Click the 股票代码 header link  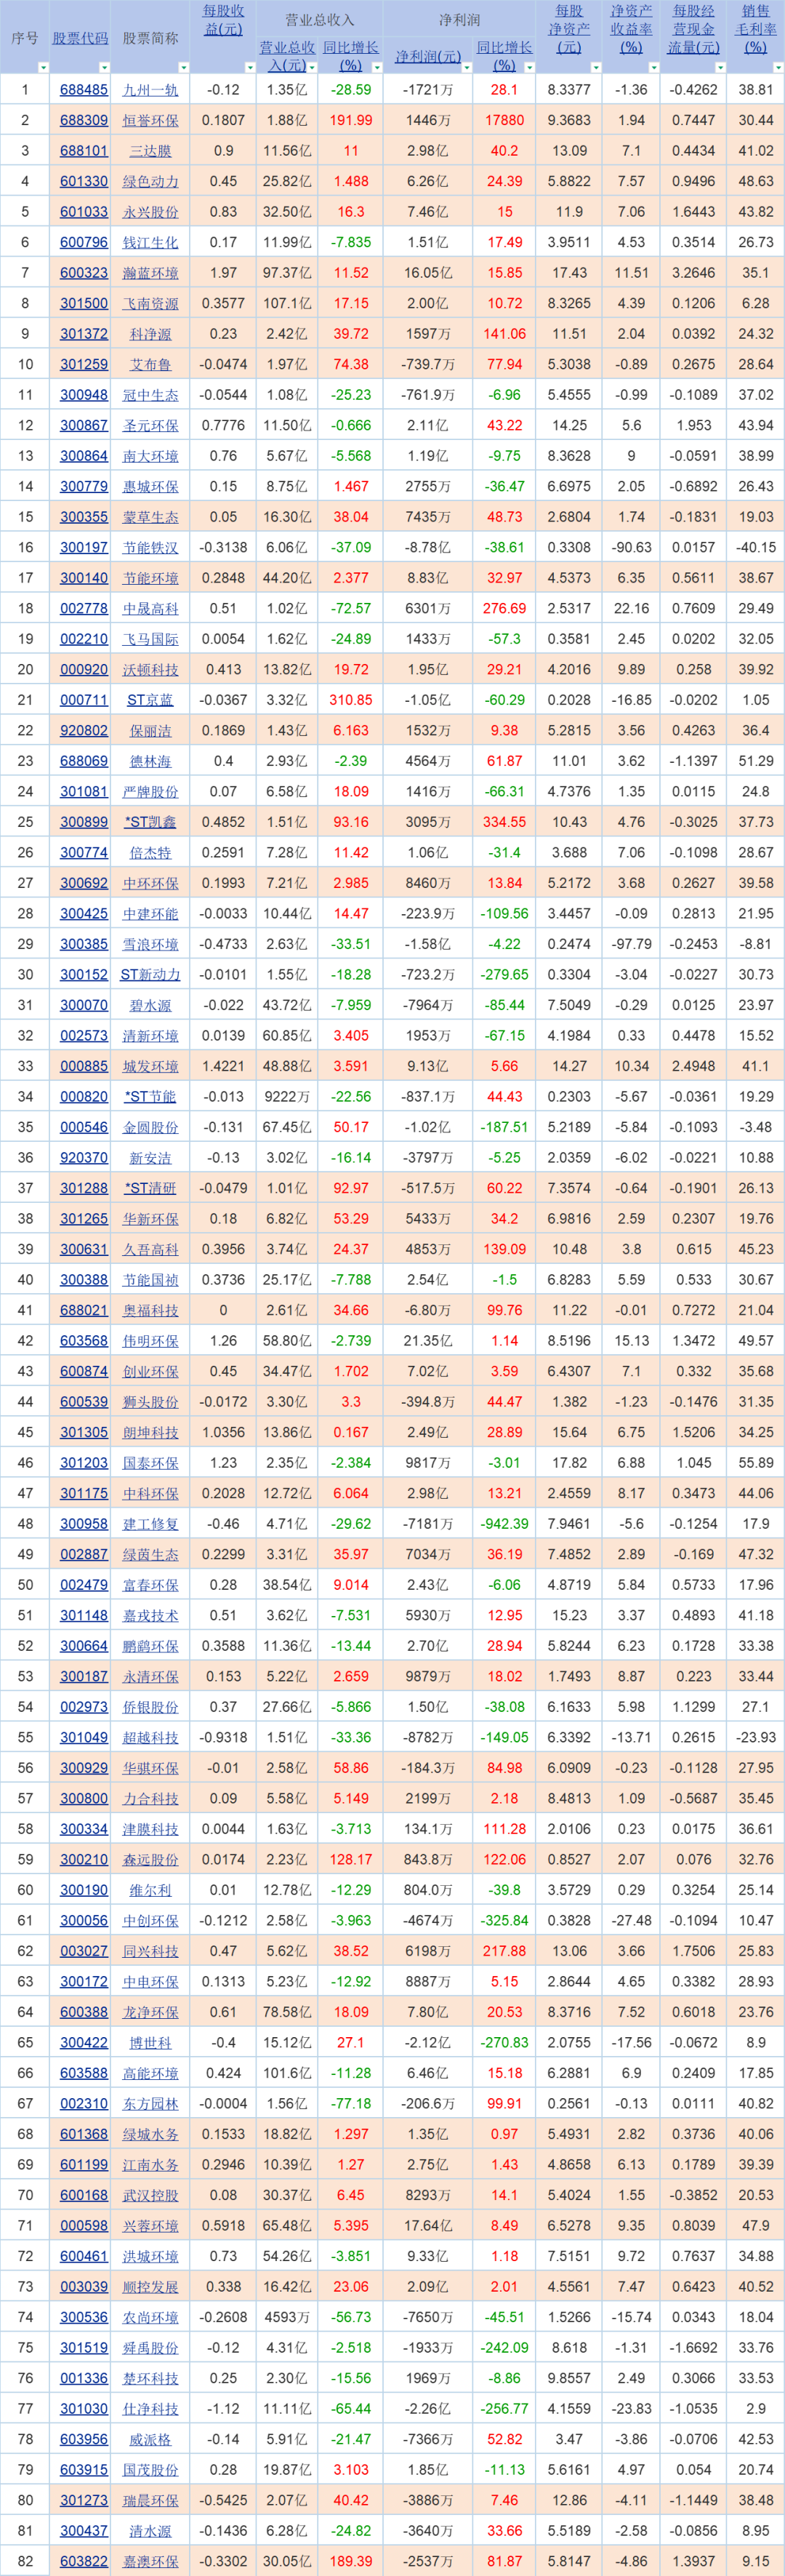(80, 38)
